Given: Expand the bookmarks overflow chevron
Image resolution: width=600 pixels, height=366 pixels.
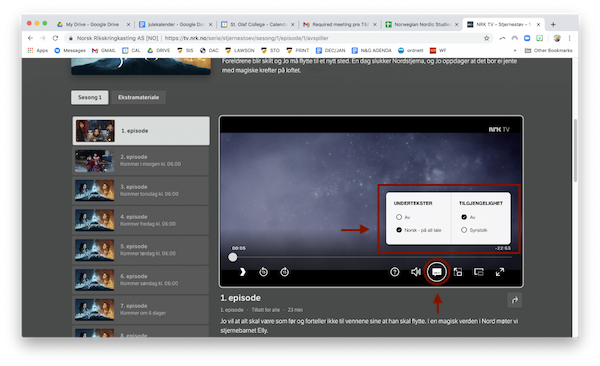Looking at the screenshot, I should (x=515, y=50).
